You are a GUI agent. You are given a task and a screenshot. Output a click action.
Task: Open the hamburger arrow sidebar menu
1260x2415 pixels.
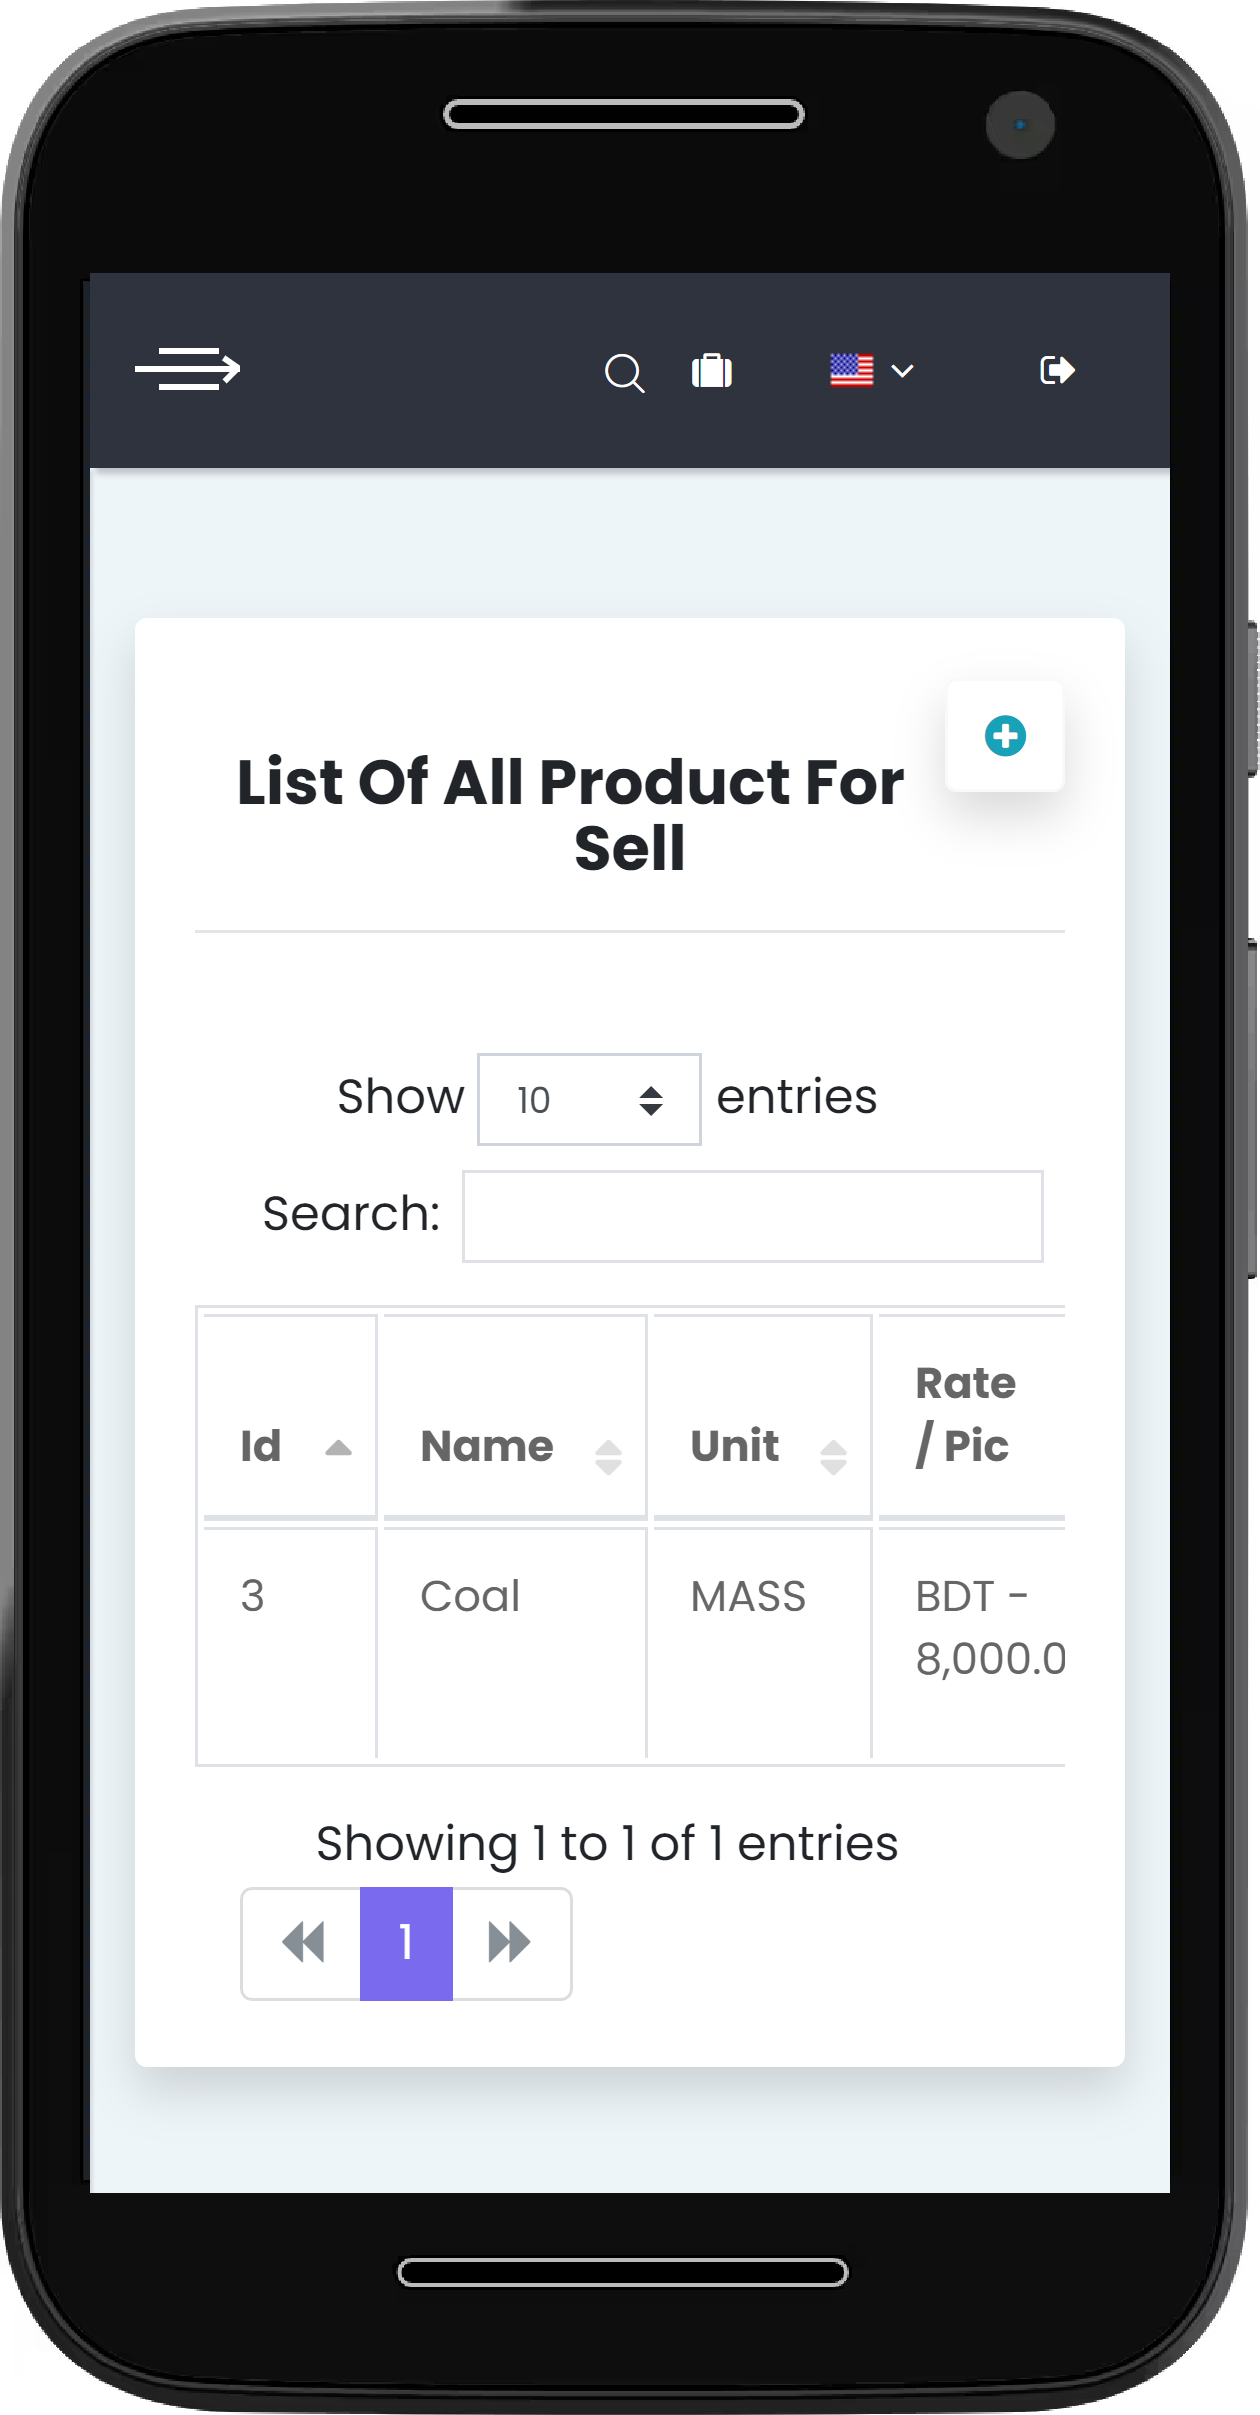pos(188,370)
